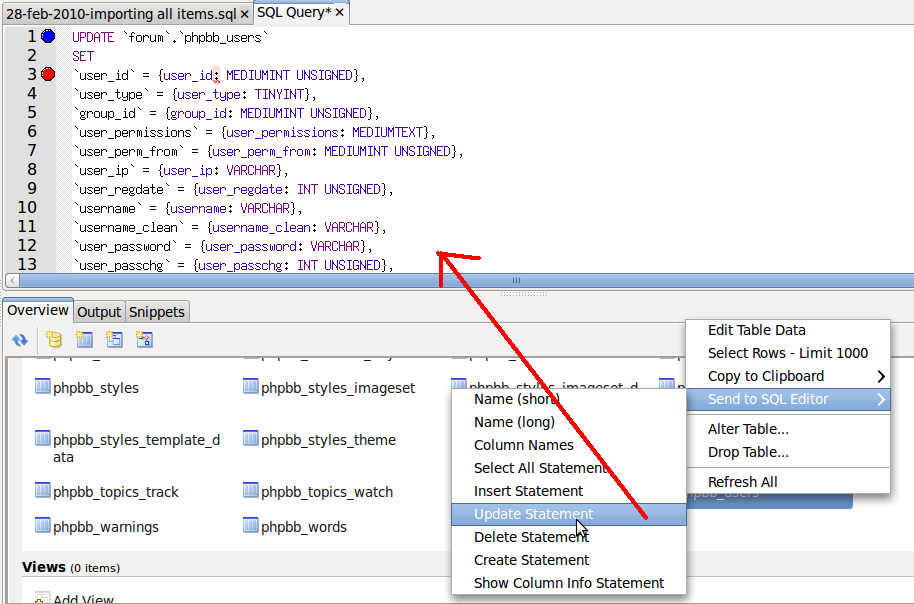Click `username_clean` on line 11
Image resolution: width=914 pixels, height=604 pixels.
128,227
